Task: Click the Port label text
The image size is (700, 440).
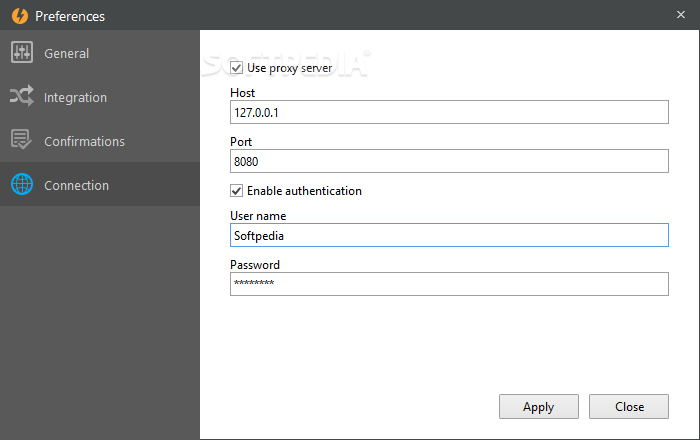Action: [x=241, y=142]
